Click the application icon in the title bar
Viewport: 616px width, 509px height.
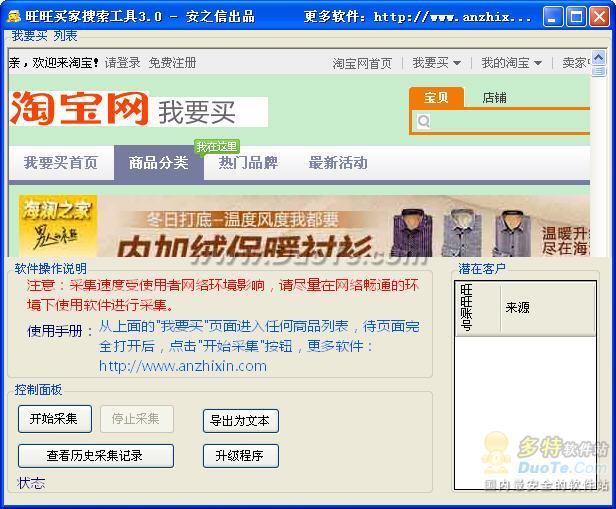[14, 16]
